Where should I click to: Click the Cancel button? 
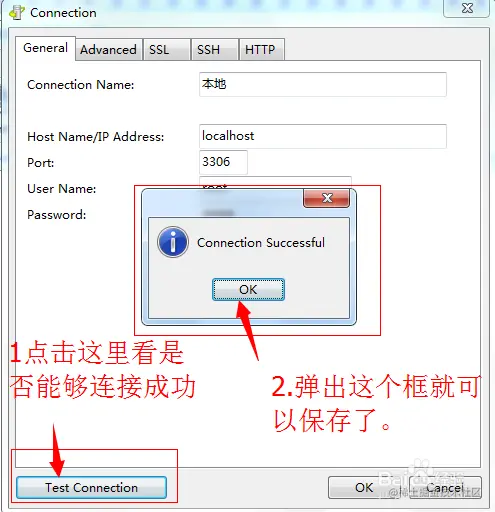[x=445, y=488]
